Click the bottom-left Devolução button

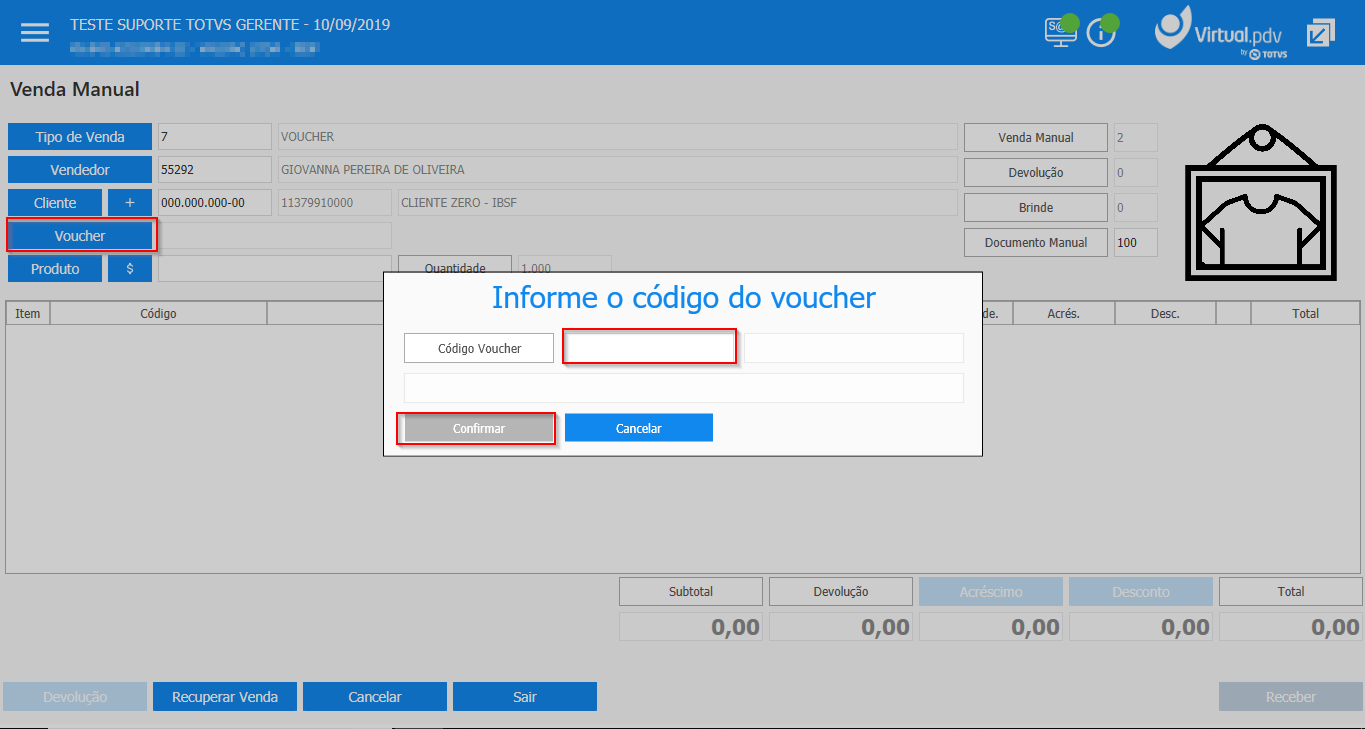75,697
